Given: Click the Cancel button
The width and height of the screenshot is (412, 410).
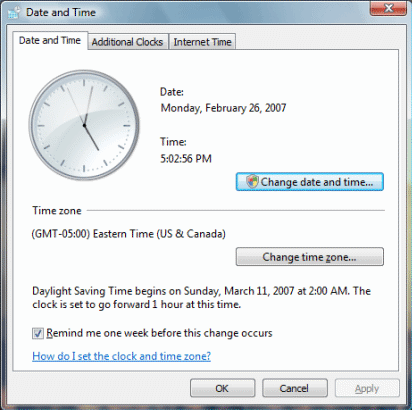Looking at the screenshot, I should (x=294, y=388).
